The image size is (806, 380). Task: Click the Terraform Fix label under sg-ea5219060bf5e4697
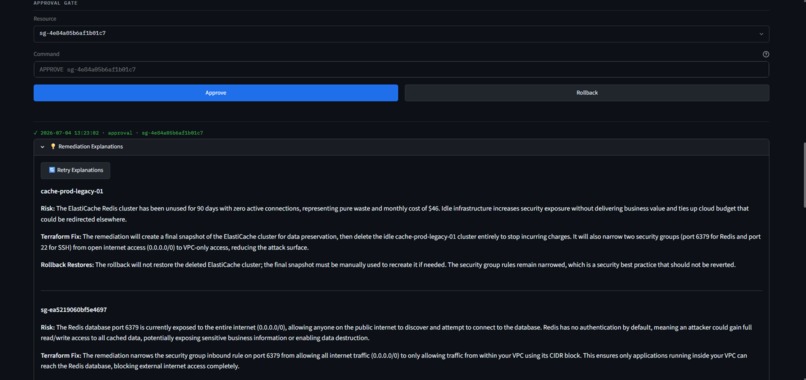pos(61,355)
